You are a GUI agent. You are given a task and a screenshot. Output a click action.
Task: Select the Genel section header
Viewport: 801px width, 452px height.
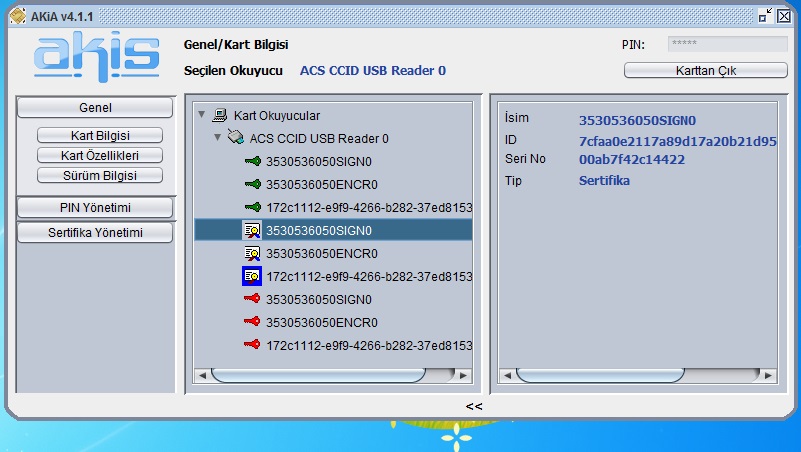point(95,107)
